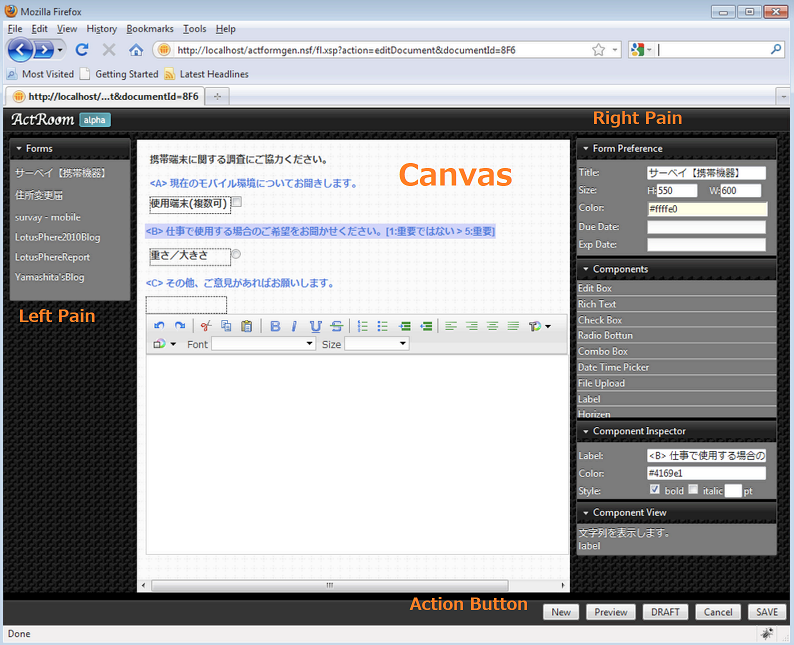The image size is (794, 645).
Task: Align text left in editor
Action: click(451, 326)
